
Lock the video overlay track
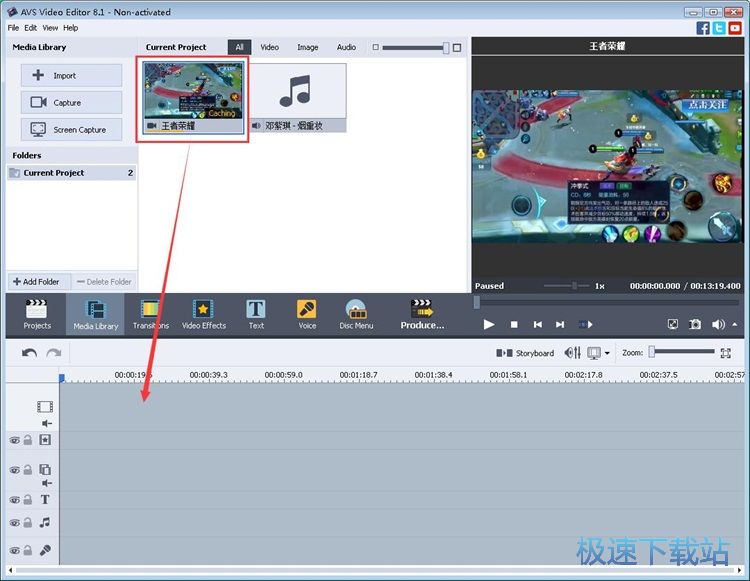point(28,470)
